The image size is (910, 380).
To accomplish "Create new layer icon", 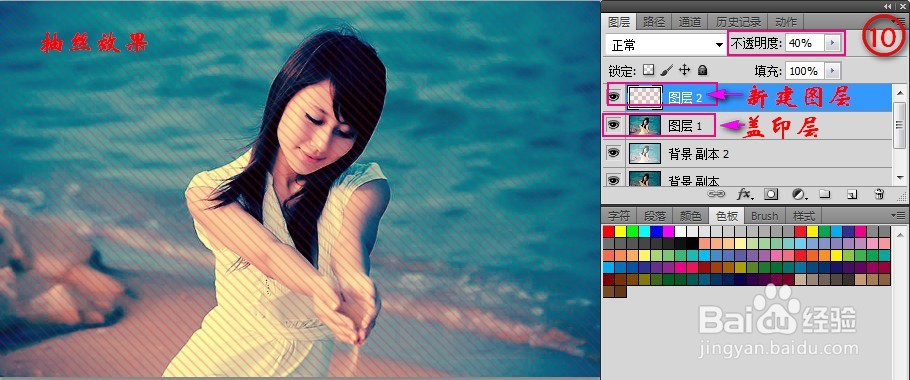I will tap(852, 194).
